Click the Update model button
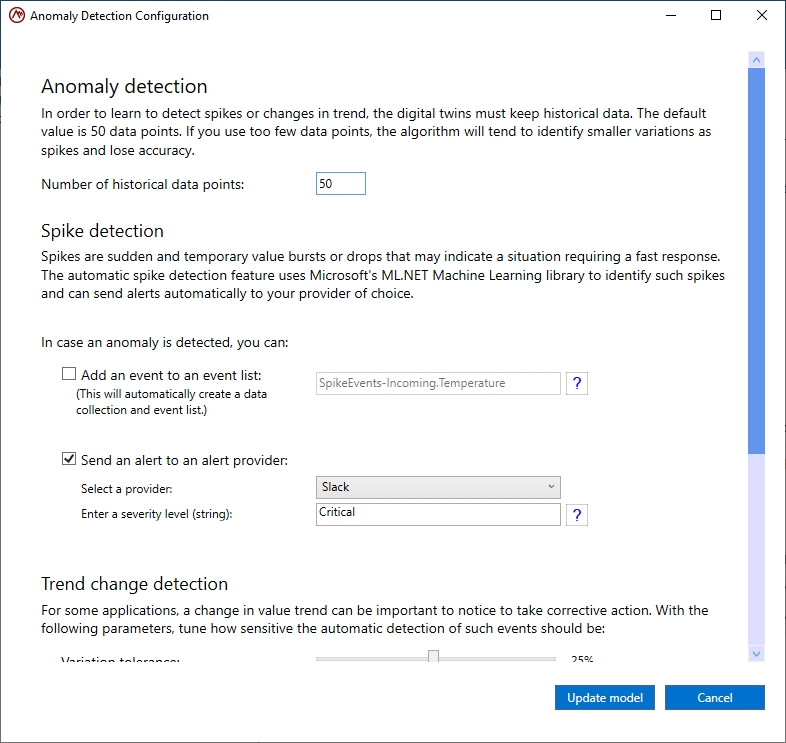The width and height of the screenshot is (786, 743). tap(605, 697)
